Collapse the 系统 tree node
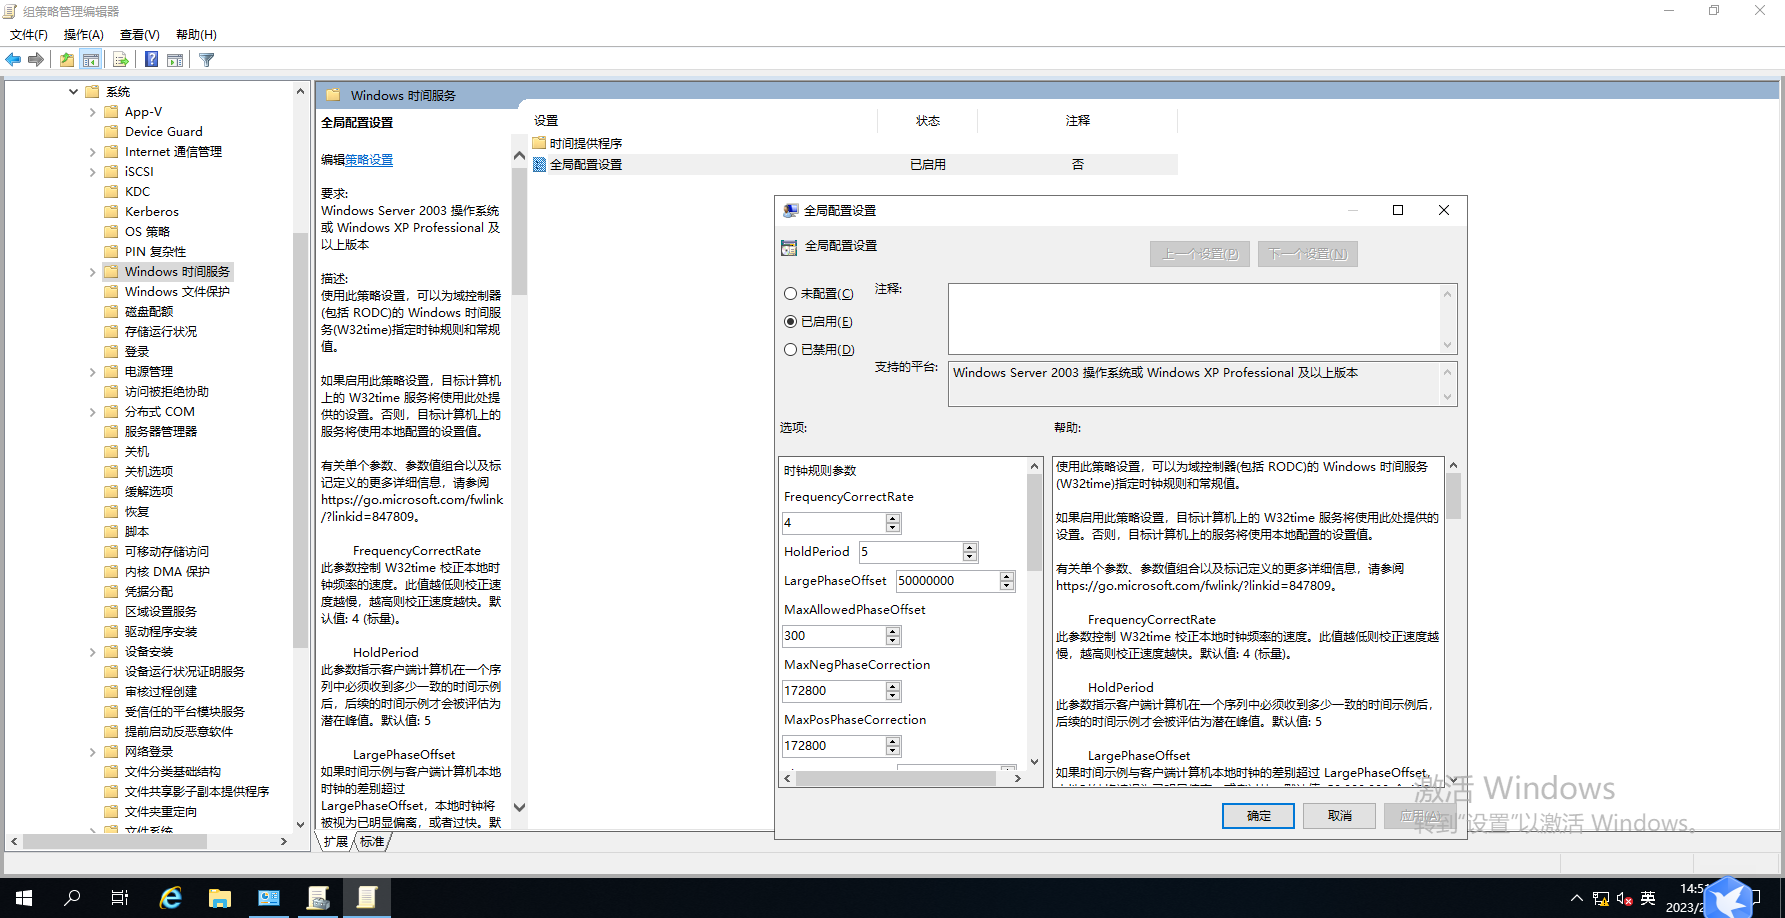Screen dimensions: 1785x918 pyautogui.click(x=74, y=92)
